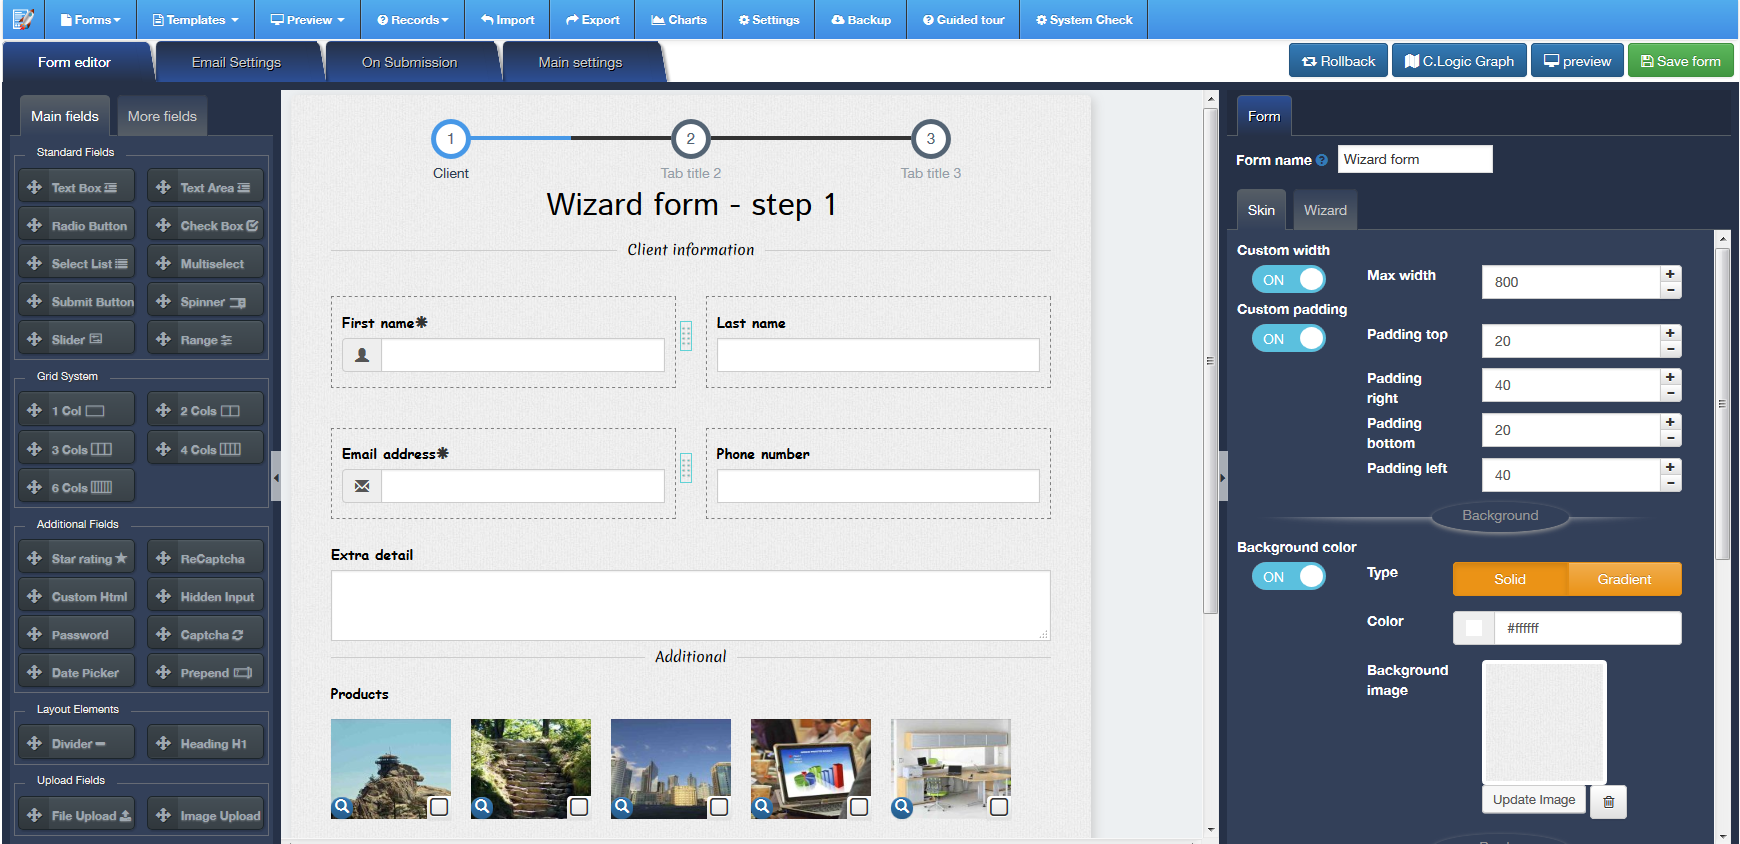Switch to the More fields tab

(162, 116)
